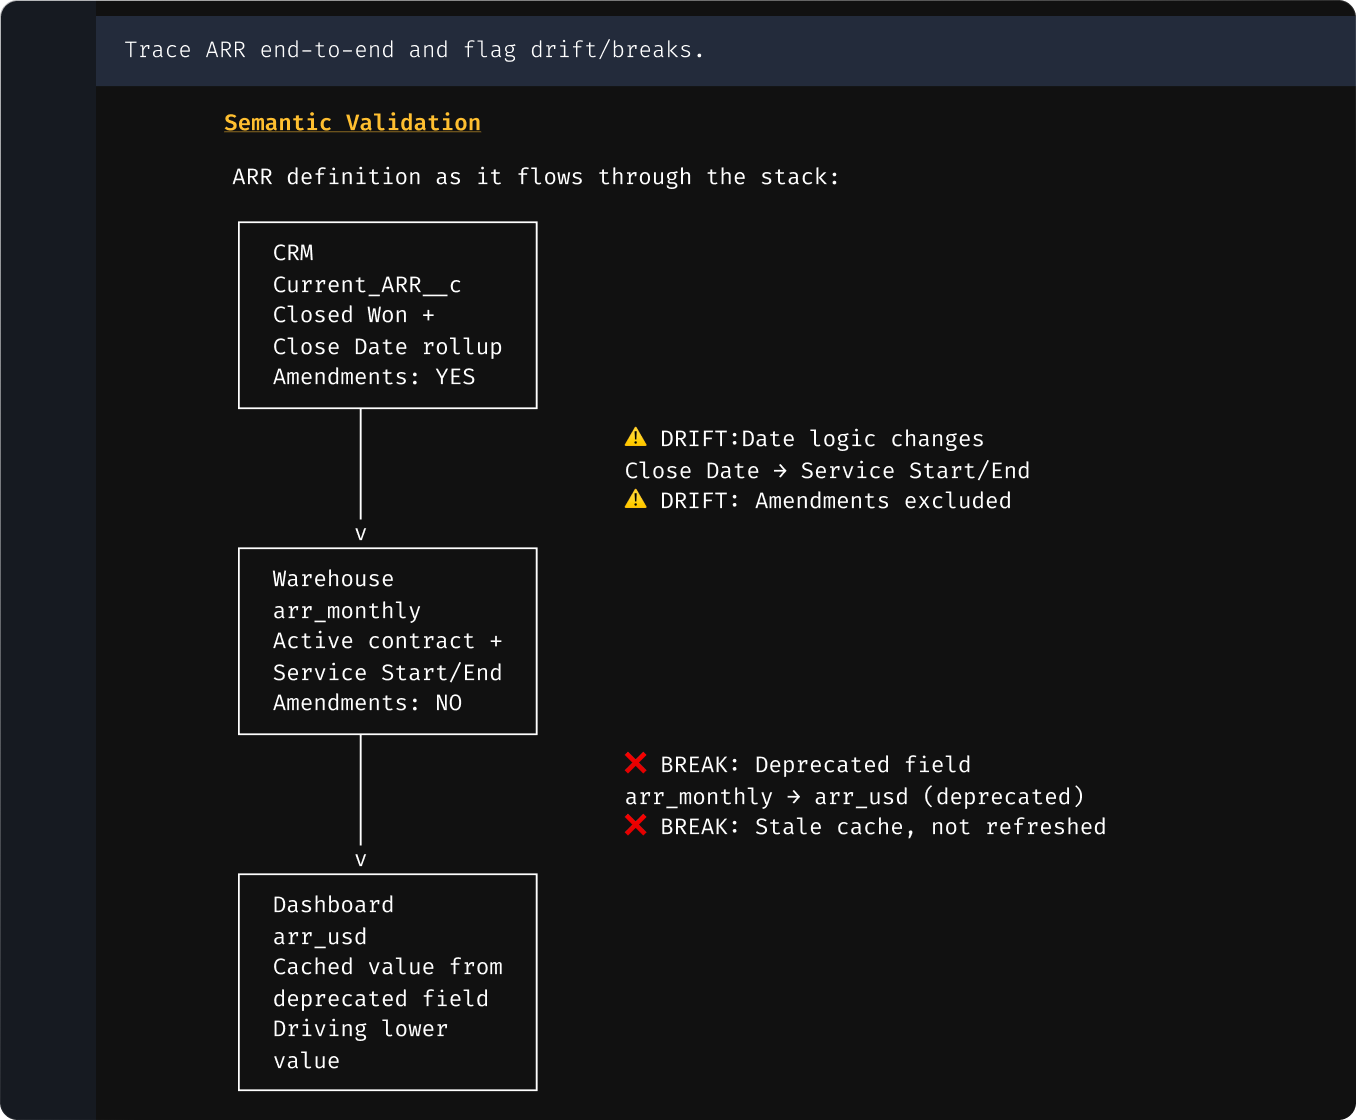1356x1120 pixels.
Task: Click the arrow glyph between Warehouse and Dashboard
Action: tap(360, 859)
